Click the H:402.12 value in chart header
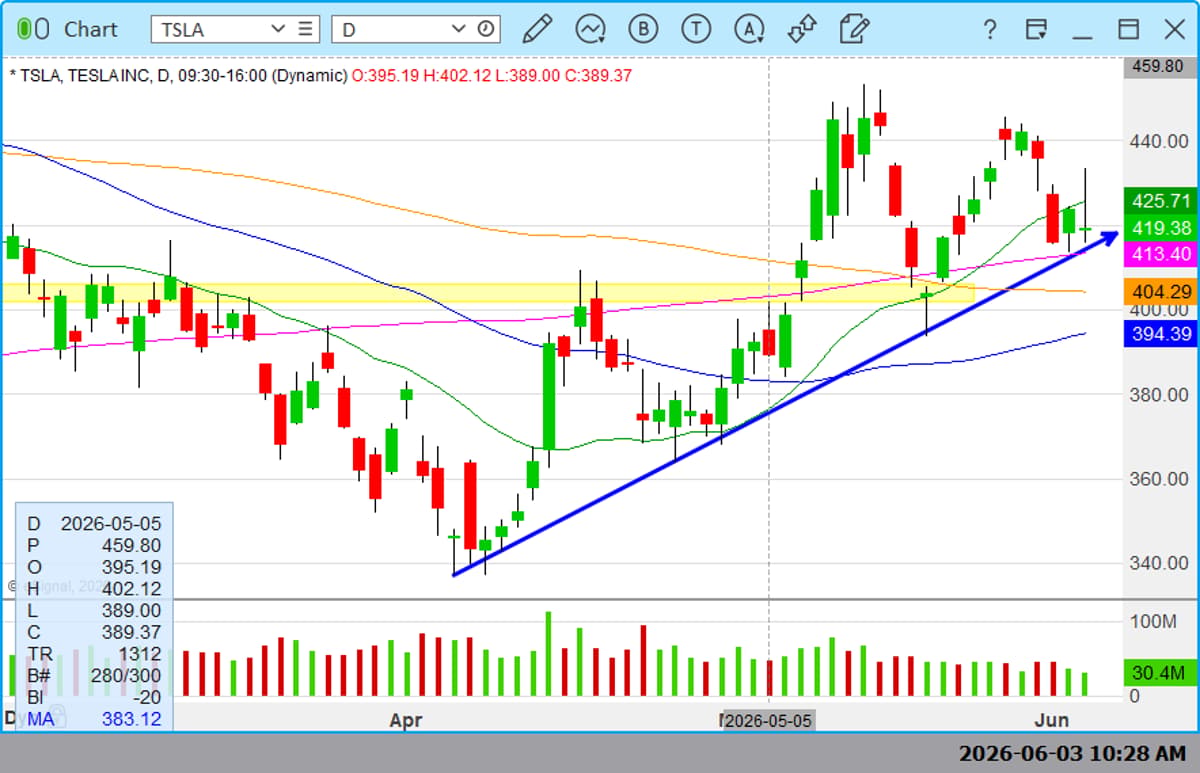Image resolution: width=1200 pixels, height=773 pixels. (x=456, y=75)
